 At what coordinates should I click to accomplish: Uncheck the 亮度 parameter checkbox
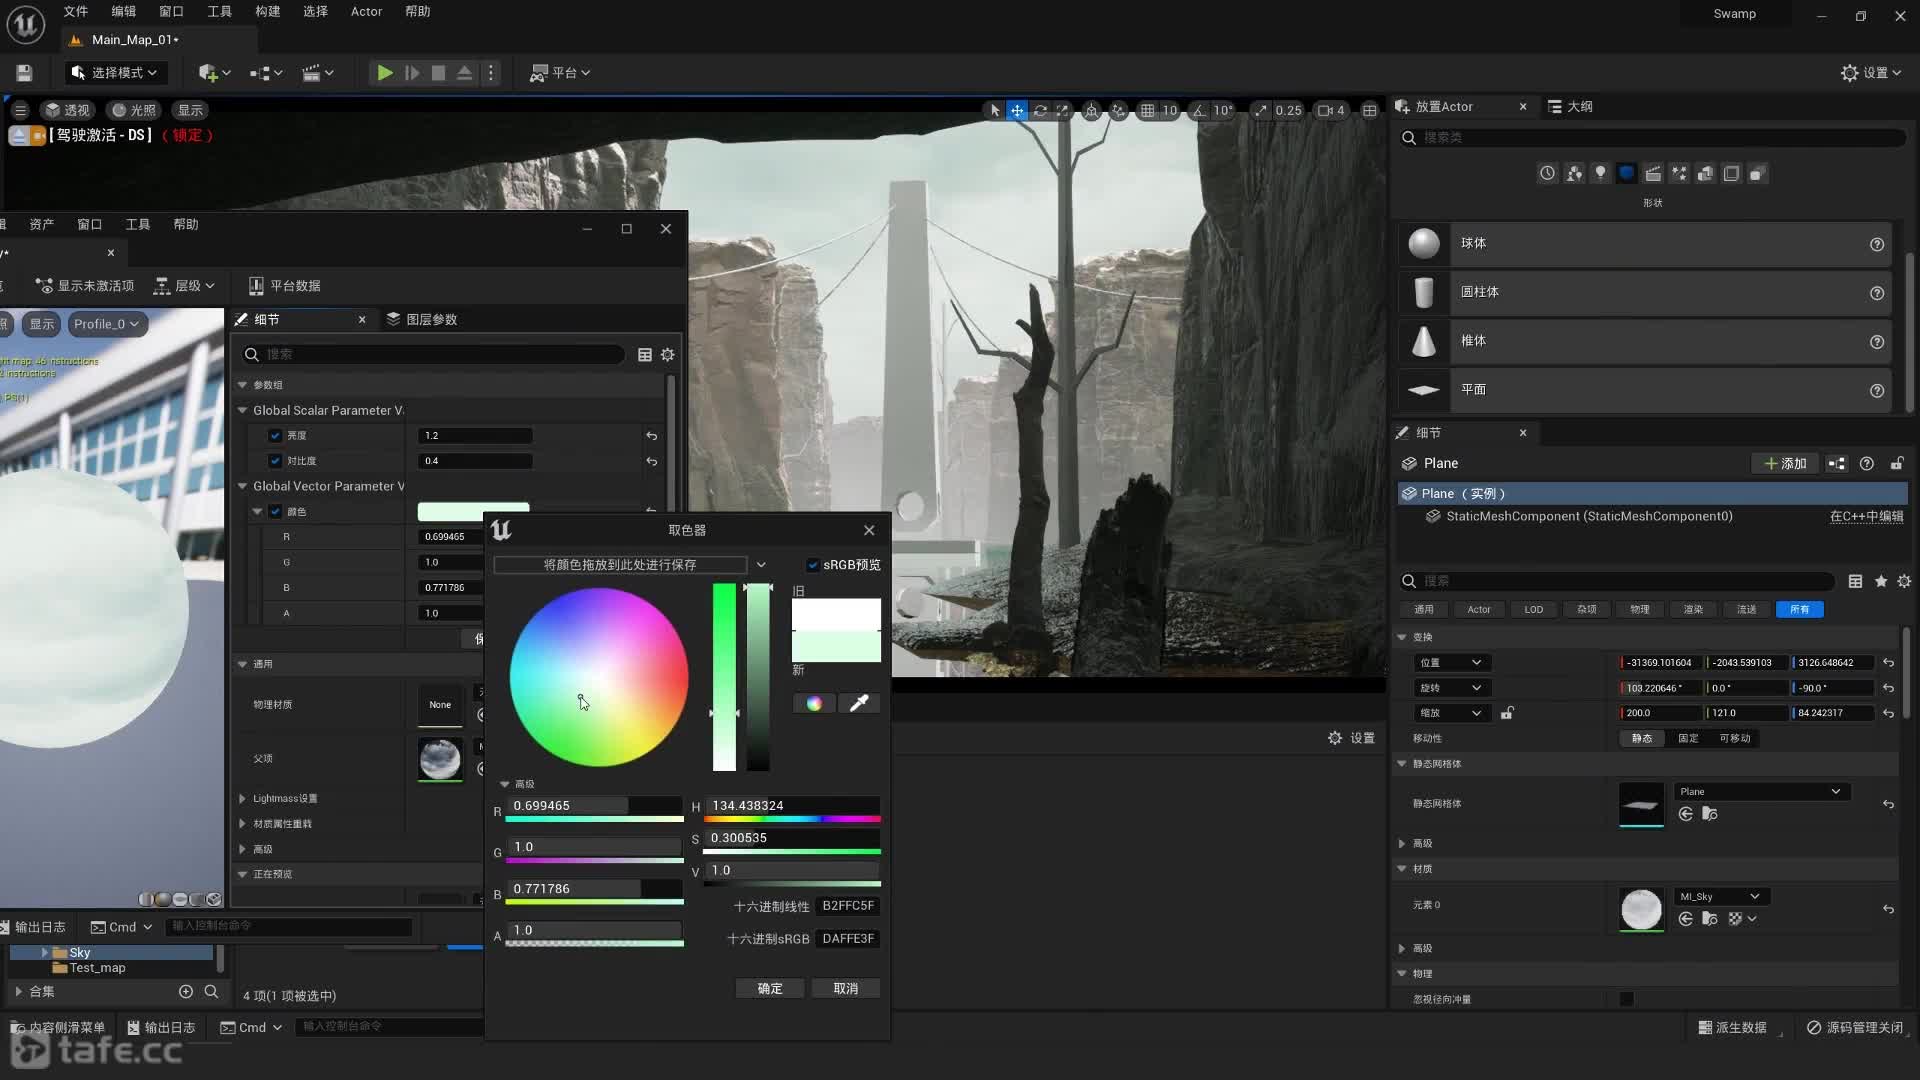[x=275, y=436]
